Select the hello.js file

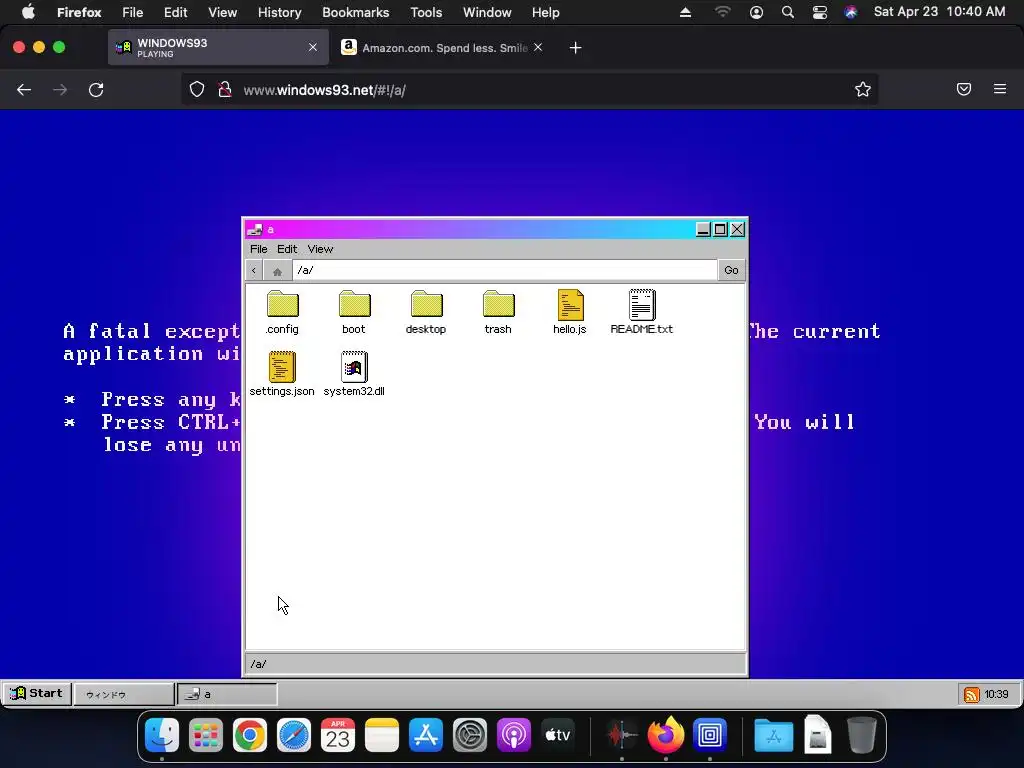(x=570, y=313)
